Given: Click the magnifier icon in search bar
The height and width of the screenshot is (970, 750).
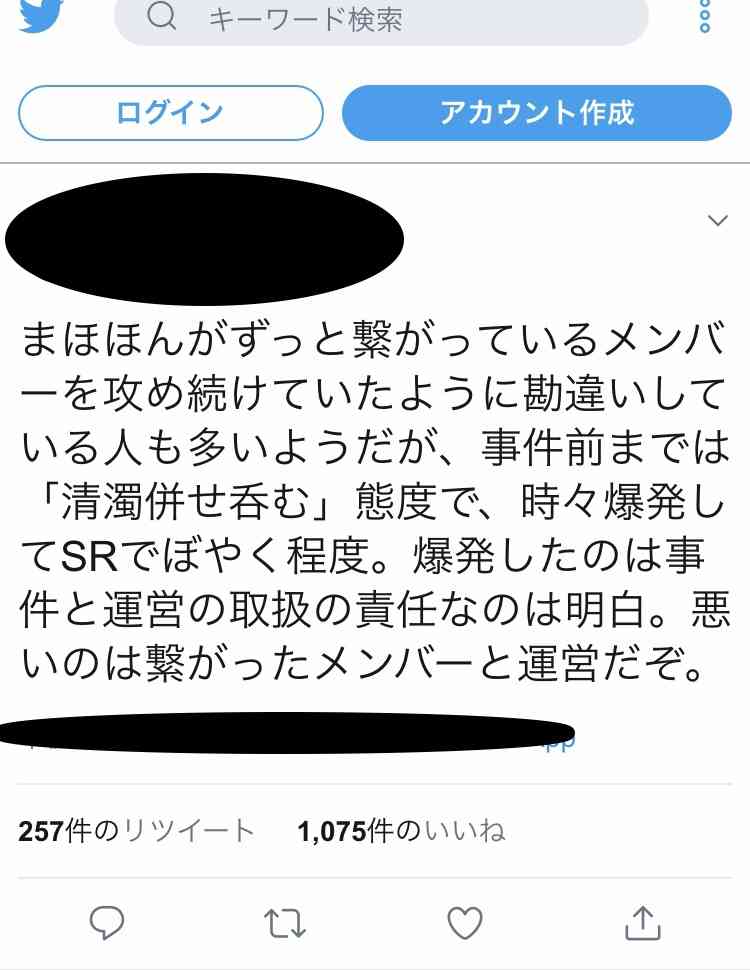Looking at the screenshot, I should 162,17.
